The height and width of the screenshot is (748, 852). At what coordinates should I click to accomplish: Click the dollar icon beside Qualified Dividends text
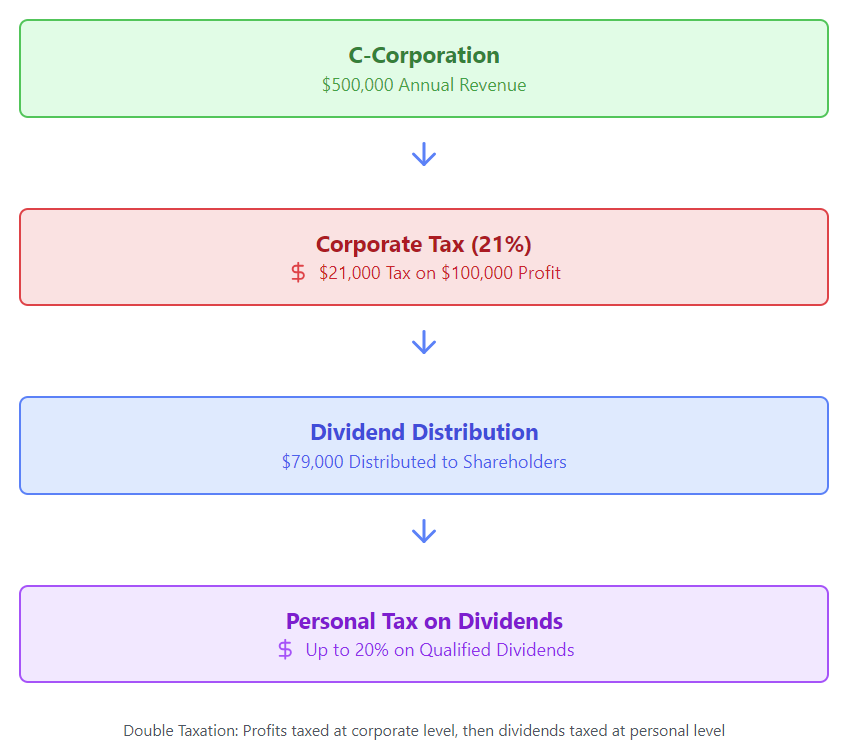286,650
